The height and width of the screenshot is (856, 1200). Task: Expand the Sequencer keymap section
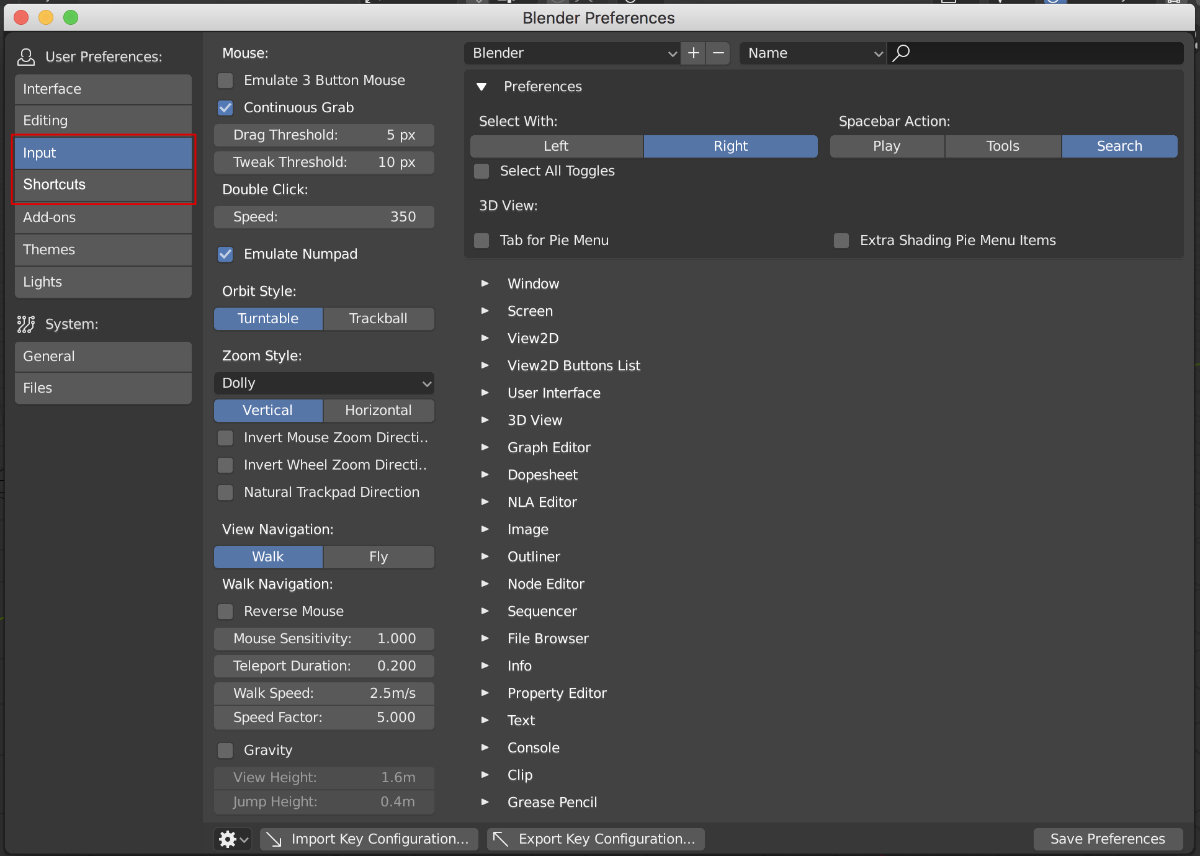[x=485, y=611]
